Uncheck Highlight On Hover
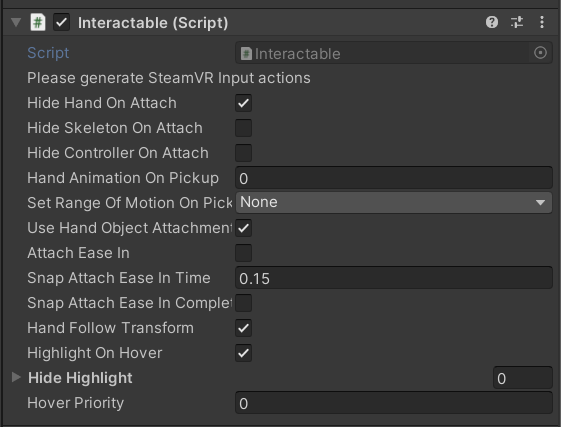 point(243,353)
